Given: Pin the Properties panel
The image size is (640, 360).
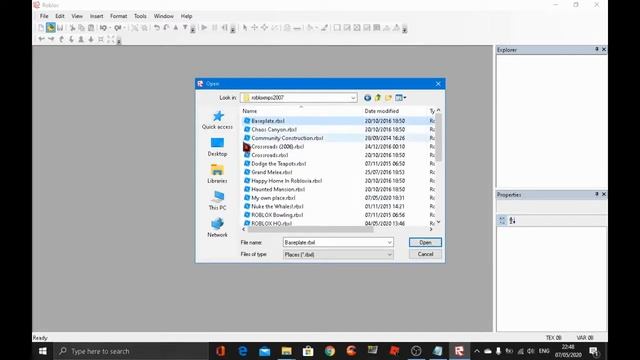Looking at the screenshot, I should tap(597, 194).
